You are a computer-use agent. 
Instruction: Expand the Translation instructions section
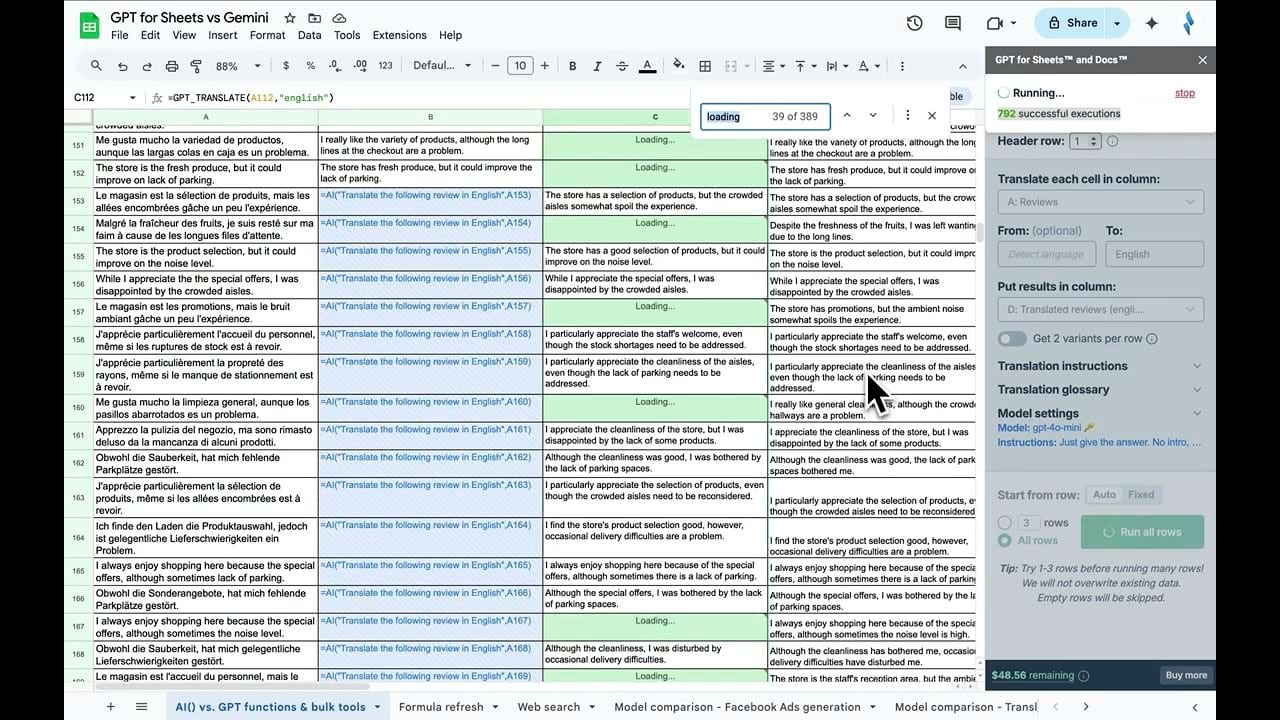pyautogui.click(x=1100, y=366)
